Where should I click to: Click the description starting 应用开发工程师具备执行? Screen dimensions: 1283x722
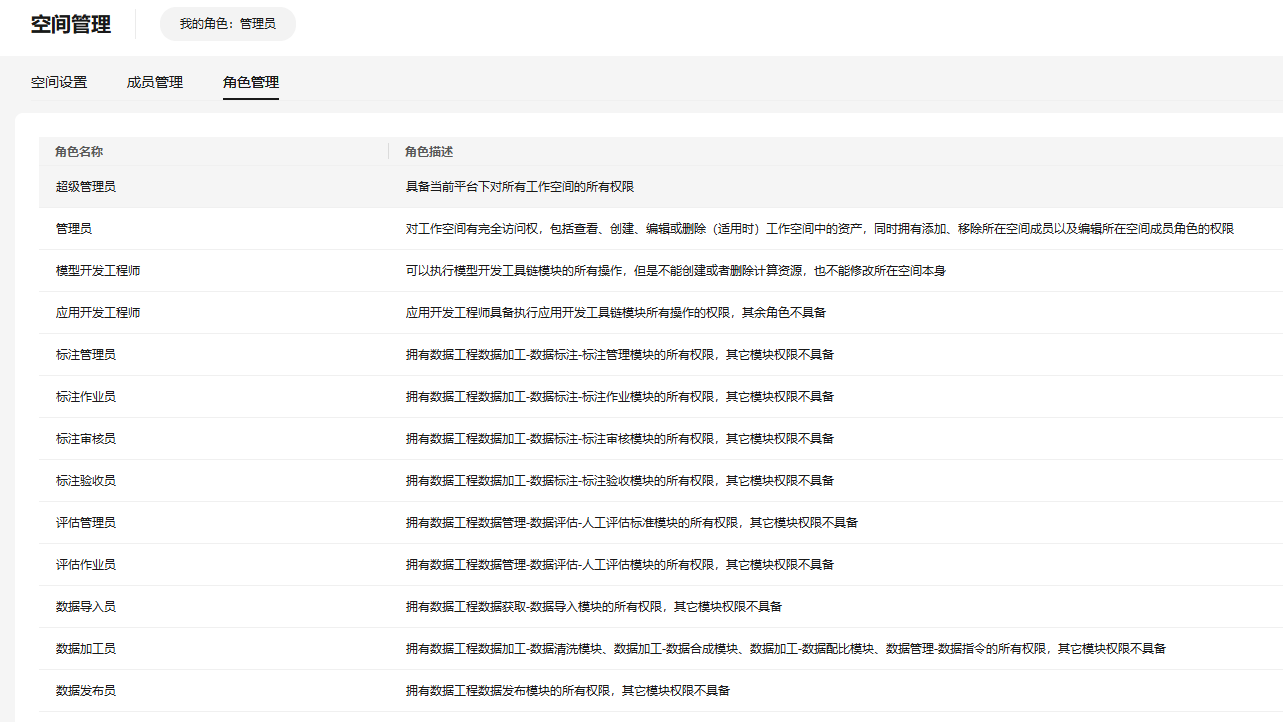[x=616, y=313]
